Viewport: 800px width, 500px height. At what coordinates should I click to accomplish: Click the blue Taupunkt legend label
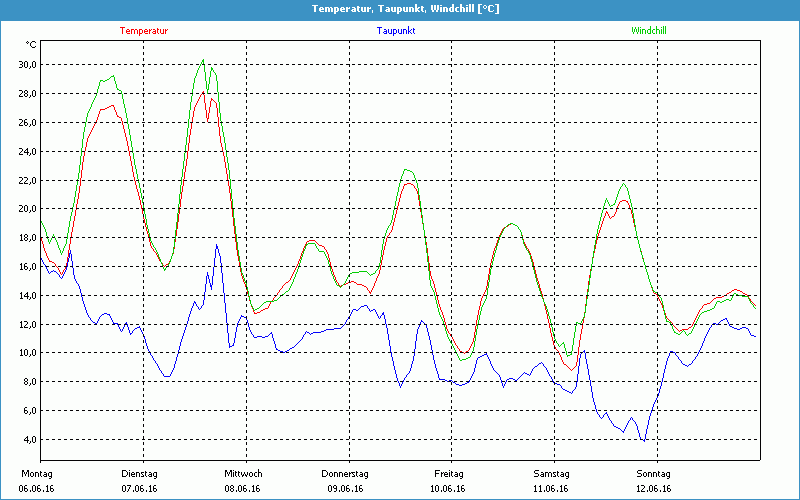396,31
